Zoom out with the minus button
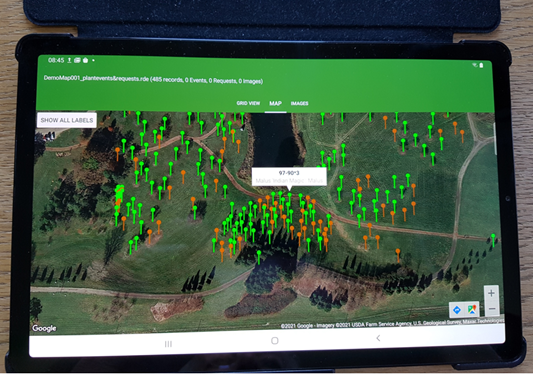 (492, 309)
